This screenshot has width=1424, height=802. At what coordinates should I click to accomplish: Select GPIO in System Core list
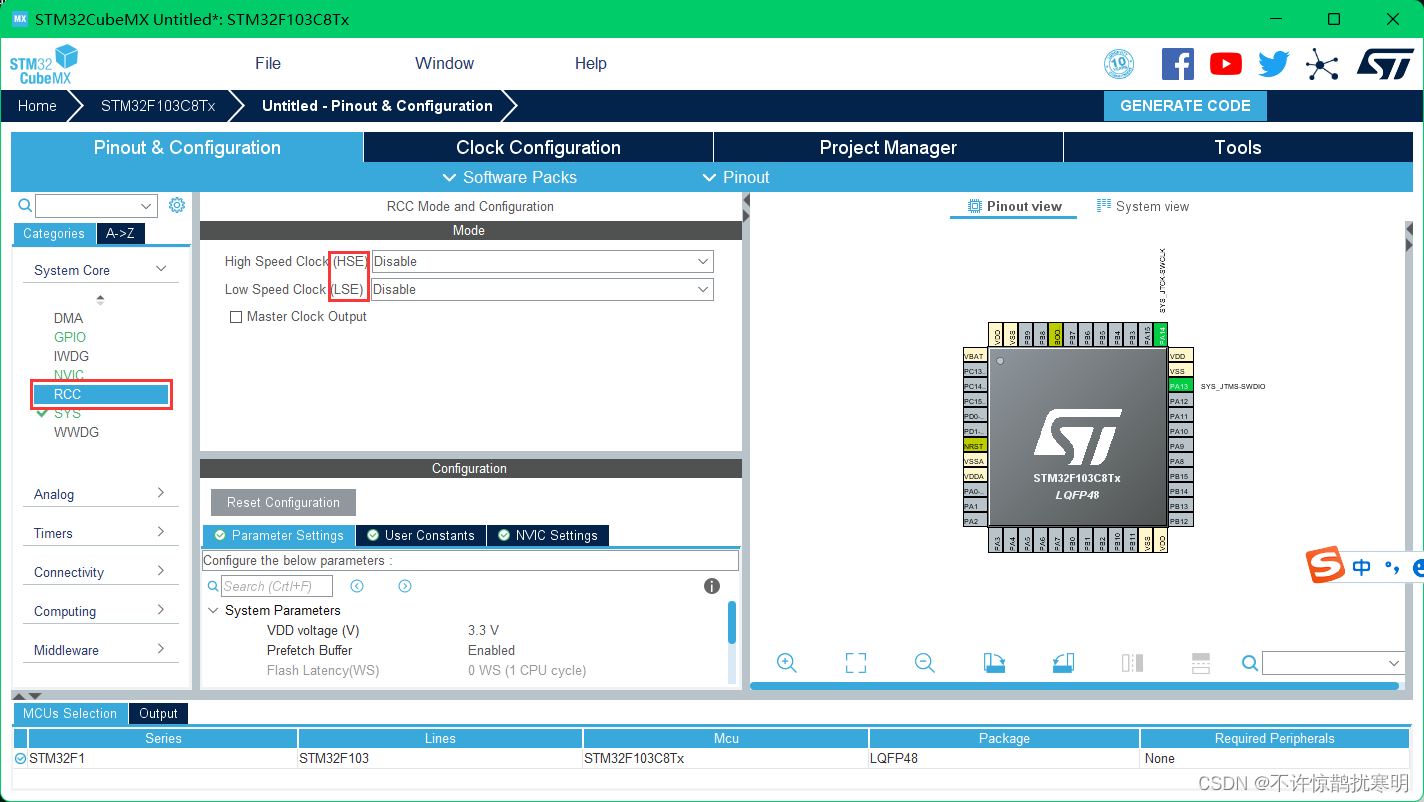click(70, 337)
